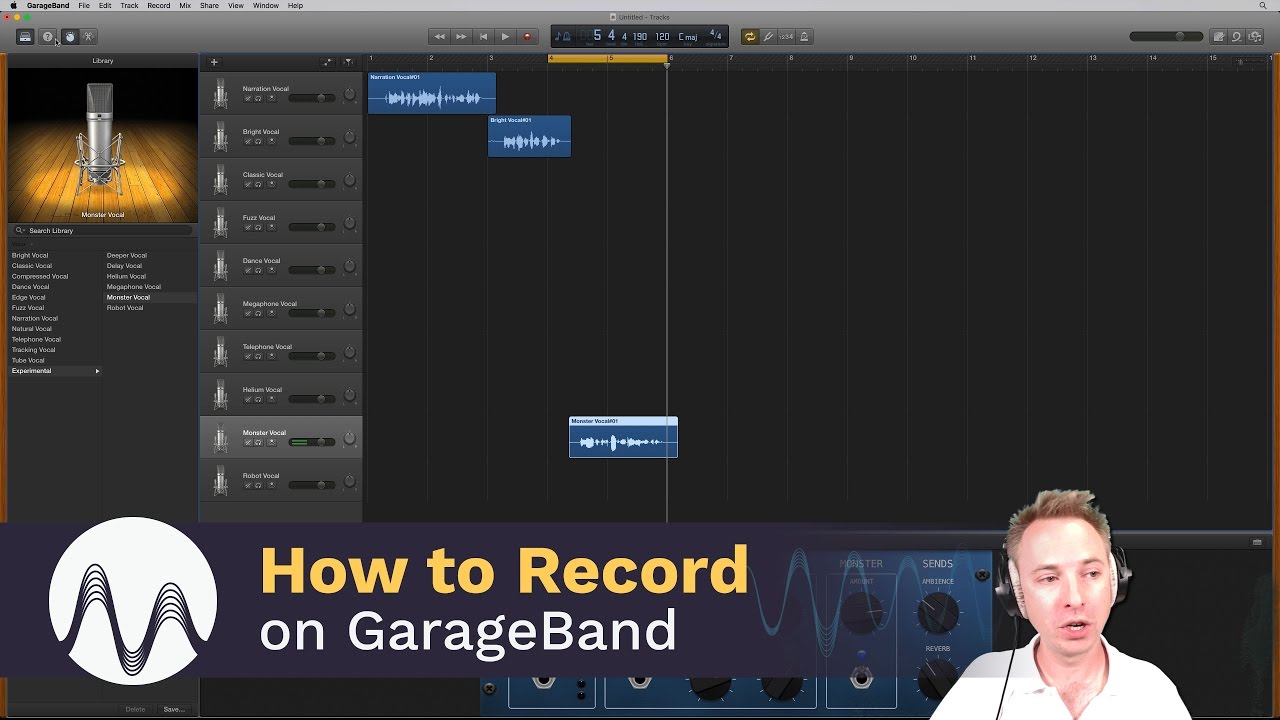Image resolution: width=1280 pixels, height=720 pixels.
Task: Switch display mode with note/metronome icon
Action: pos(563,37)
